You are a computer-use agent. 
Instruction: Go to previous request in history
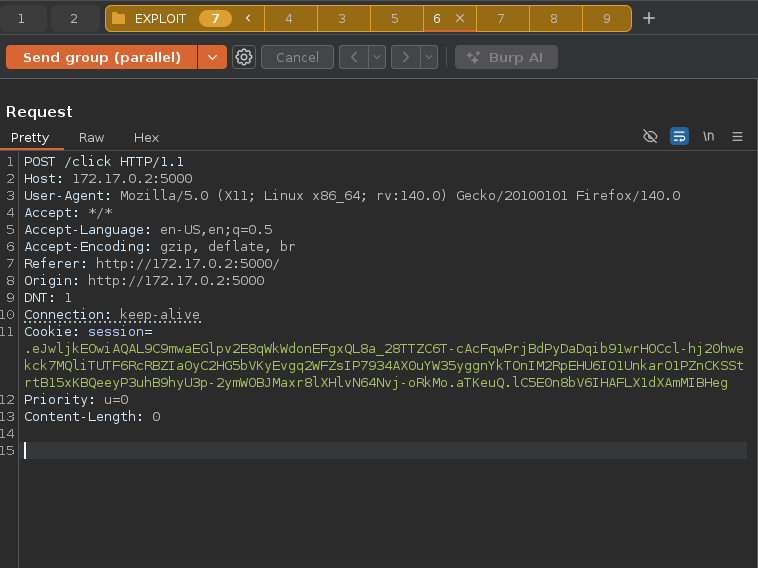coord(354,57)
